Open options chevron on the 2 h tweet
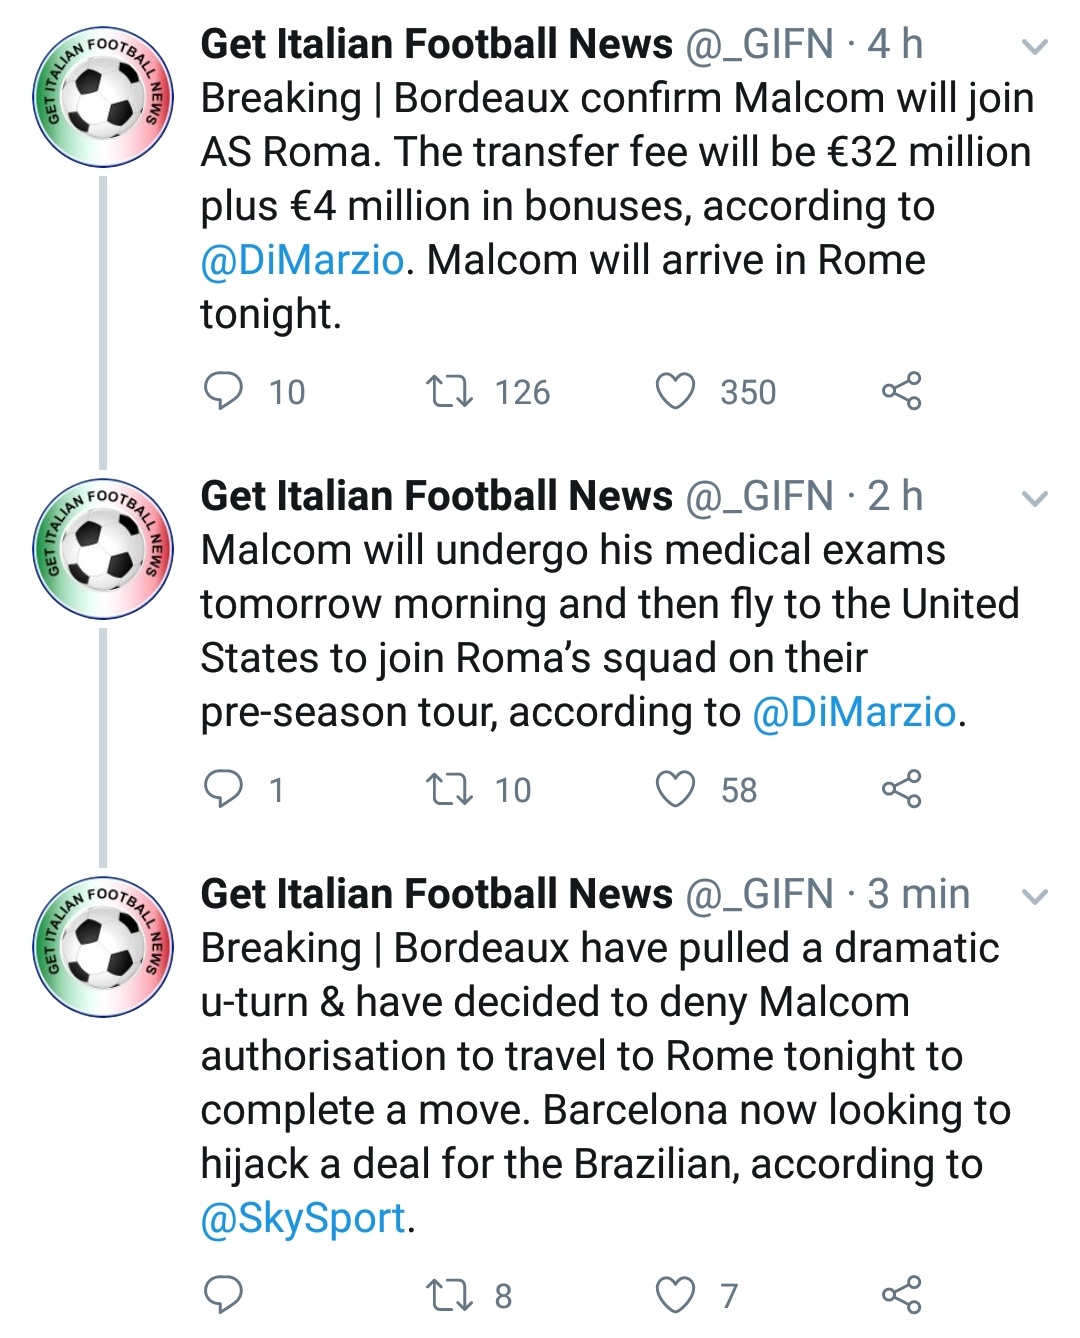Screen dimensions: 1080x1338 1036,498
